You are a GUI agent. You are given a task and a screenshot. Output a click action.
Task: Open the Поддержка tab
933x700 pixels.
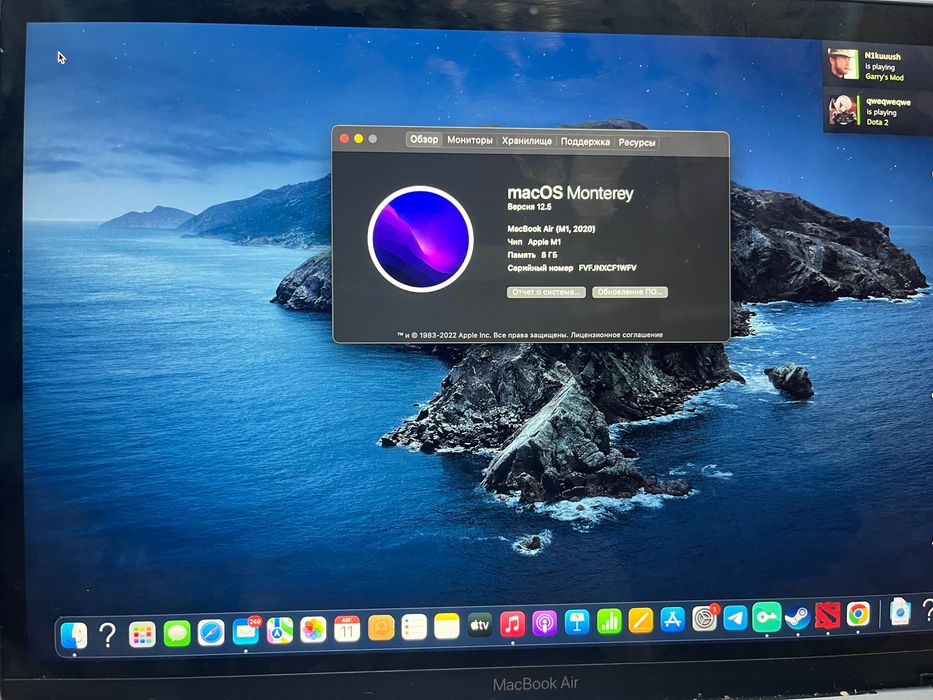click(585, 142)
